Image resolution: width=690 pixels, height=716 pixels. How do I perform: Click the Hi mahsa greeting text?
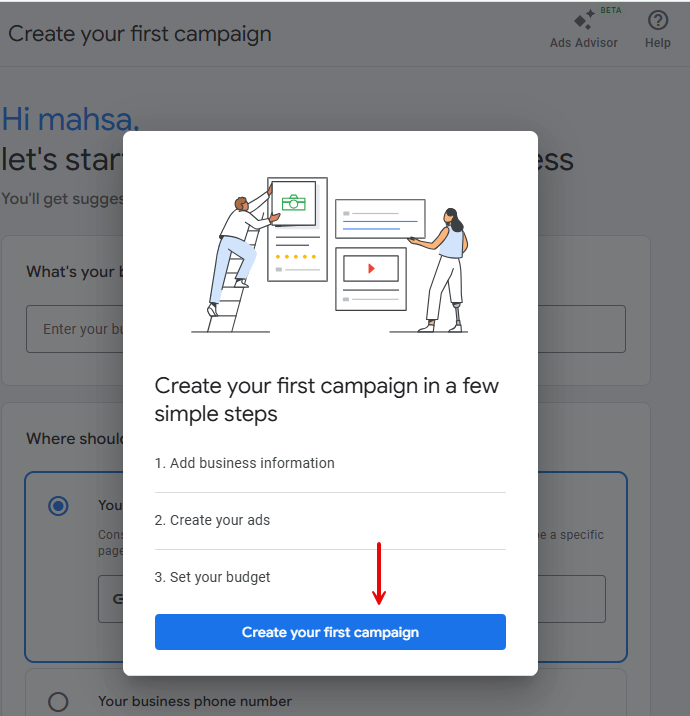click(70, 119)
